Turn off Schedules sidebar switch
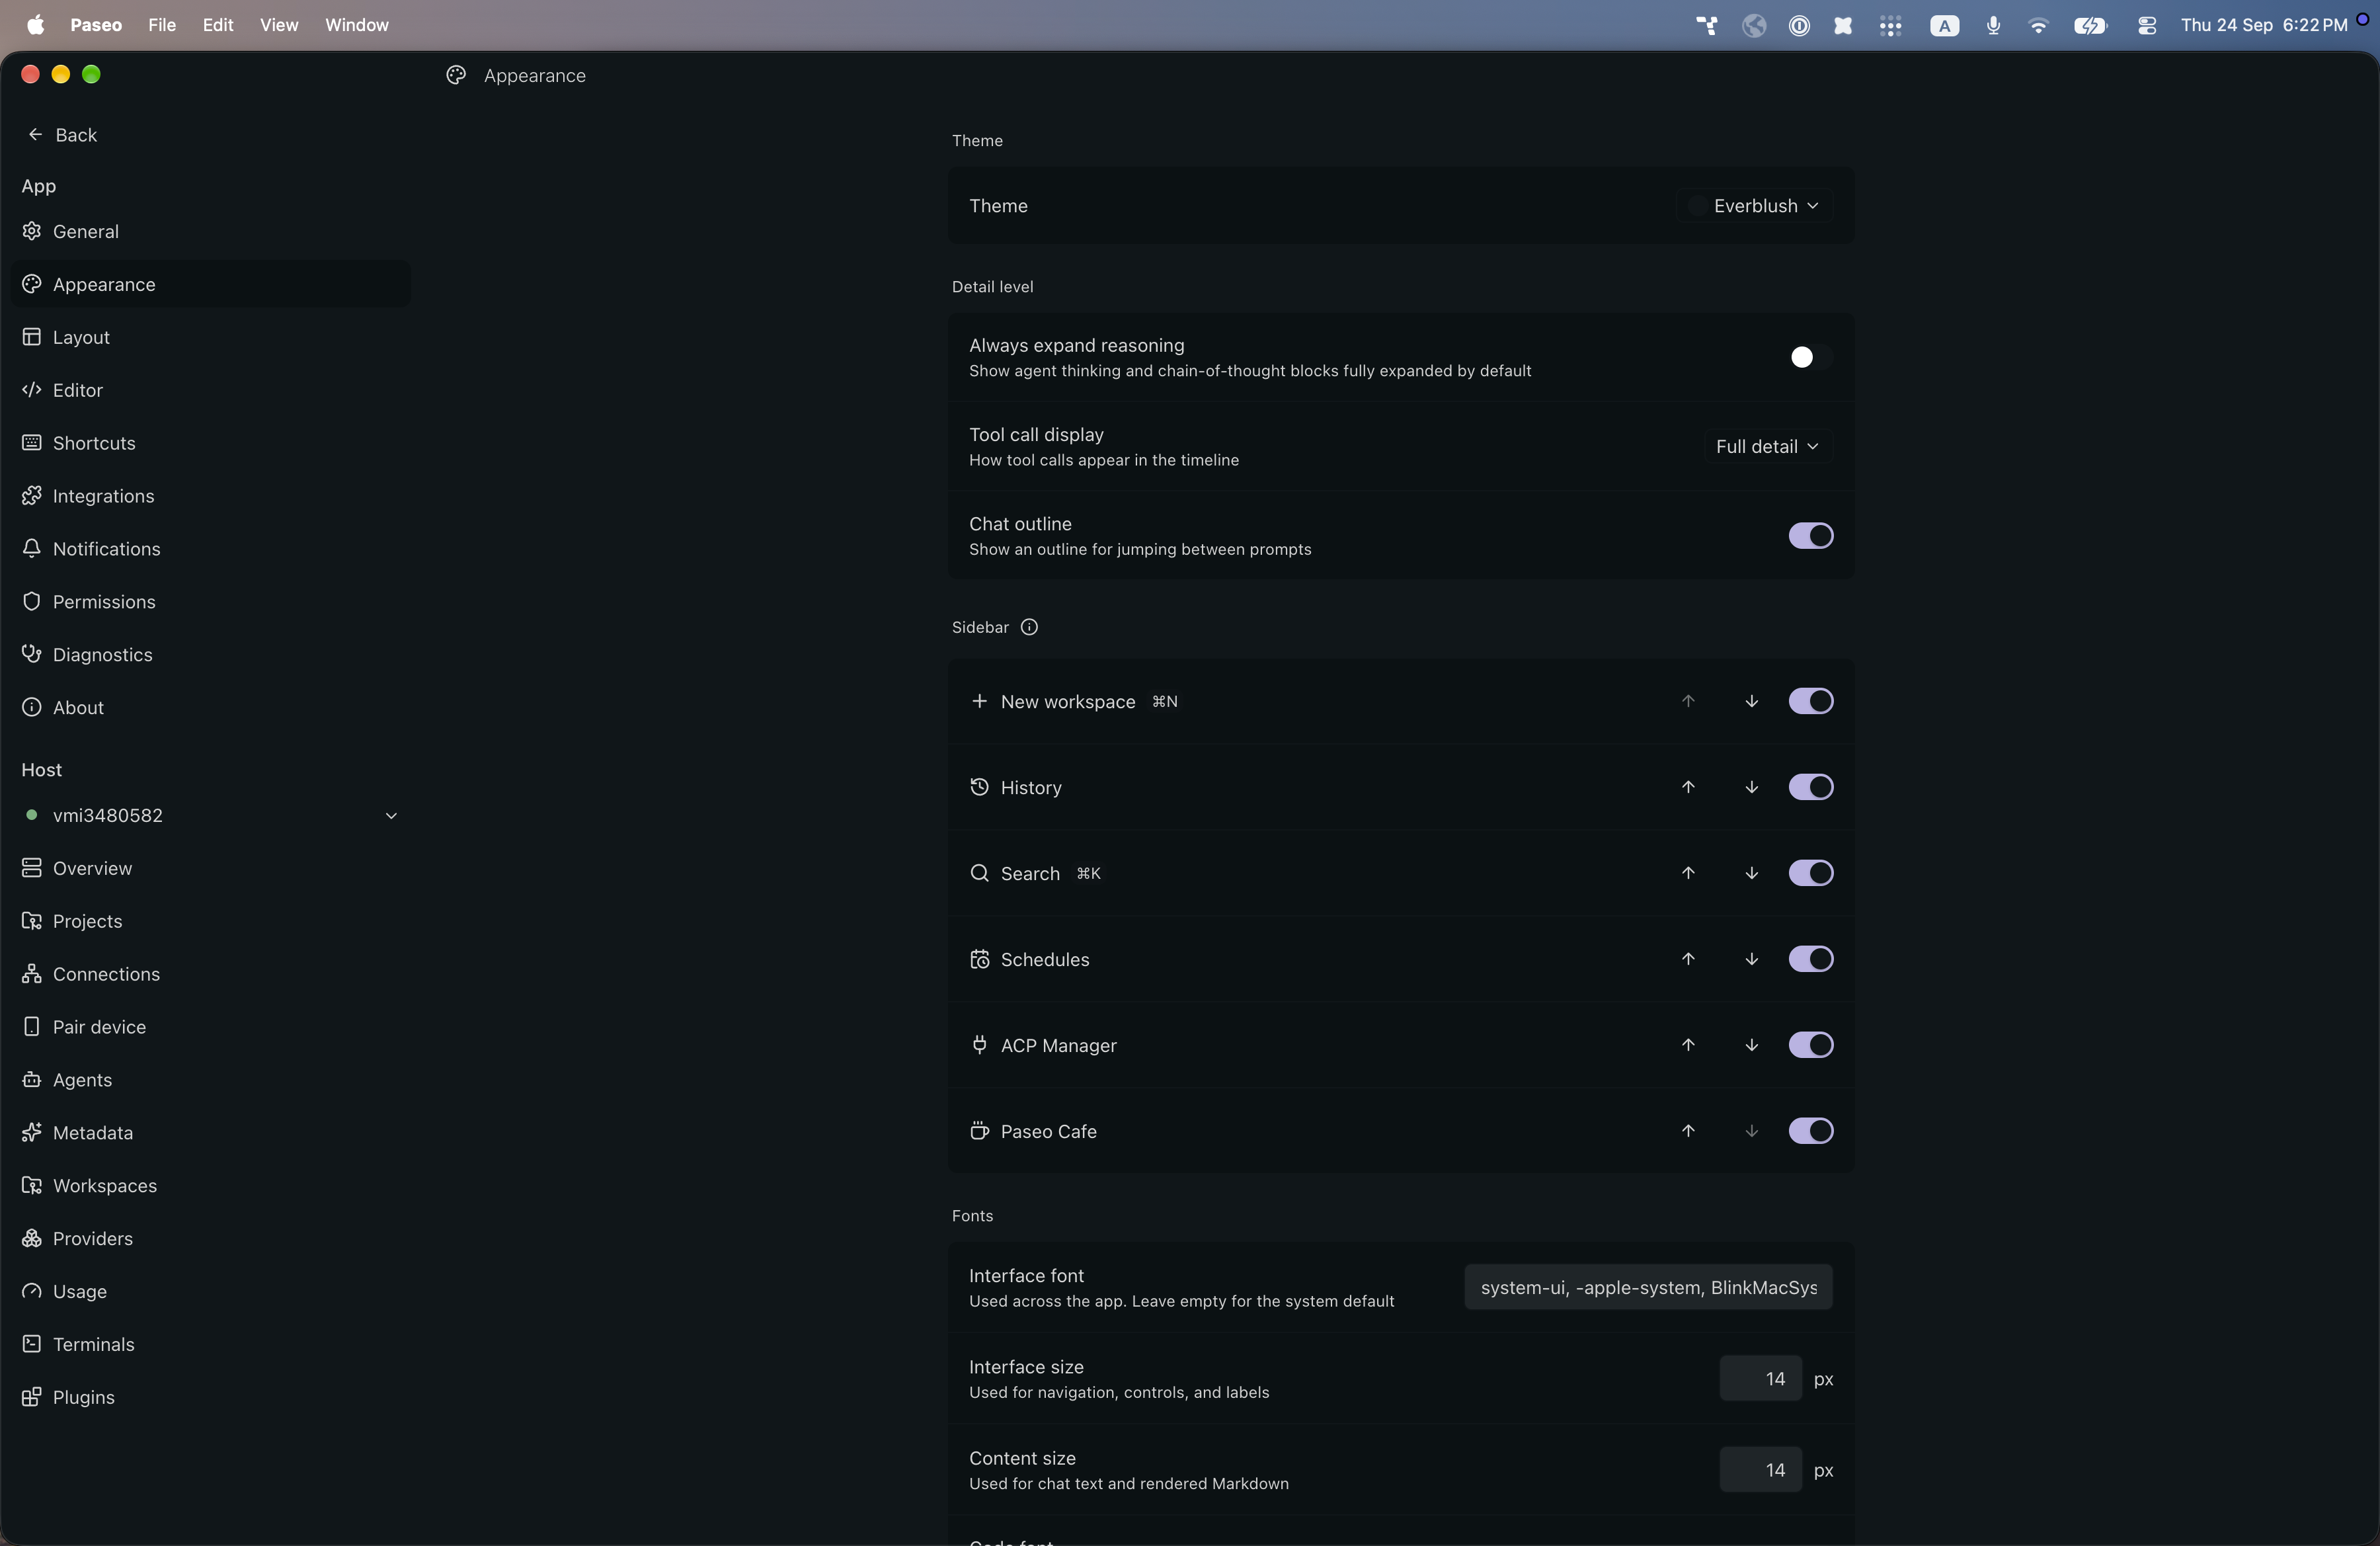This screenshot has width=2380, height=1546. pos(1810,959)
